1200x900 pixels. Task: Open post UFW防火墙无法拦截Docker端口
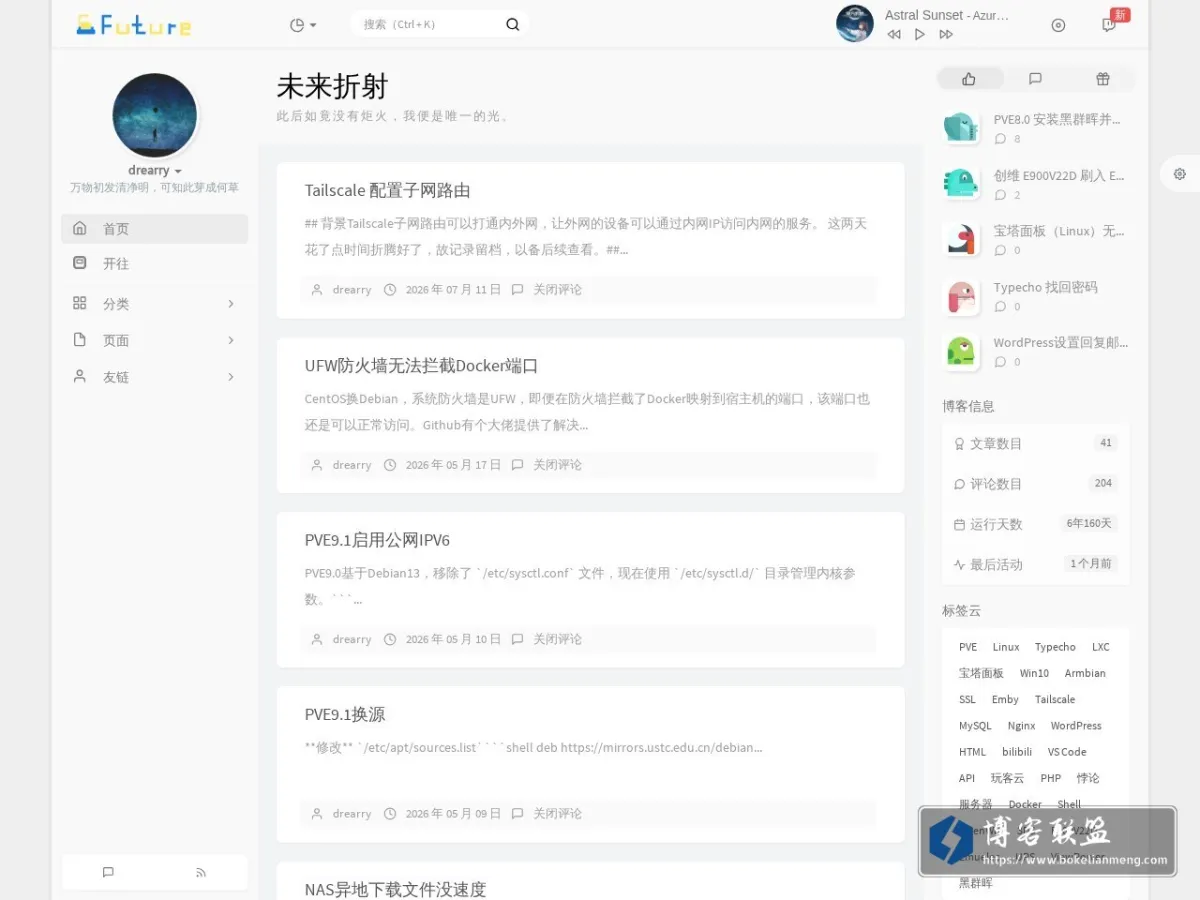421,366
